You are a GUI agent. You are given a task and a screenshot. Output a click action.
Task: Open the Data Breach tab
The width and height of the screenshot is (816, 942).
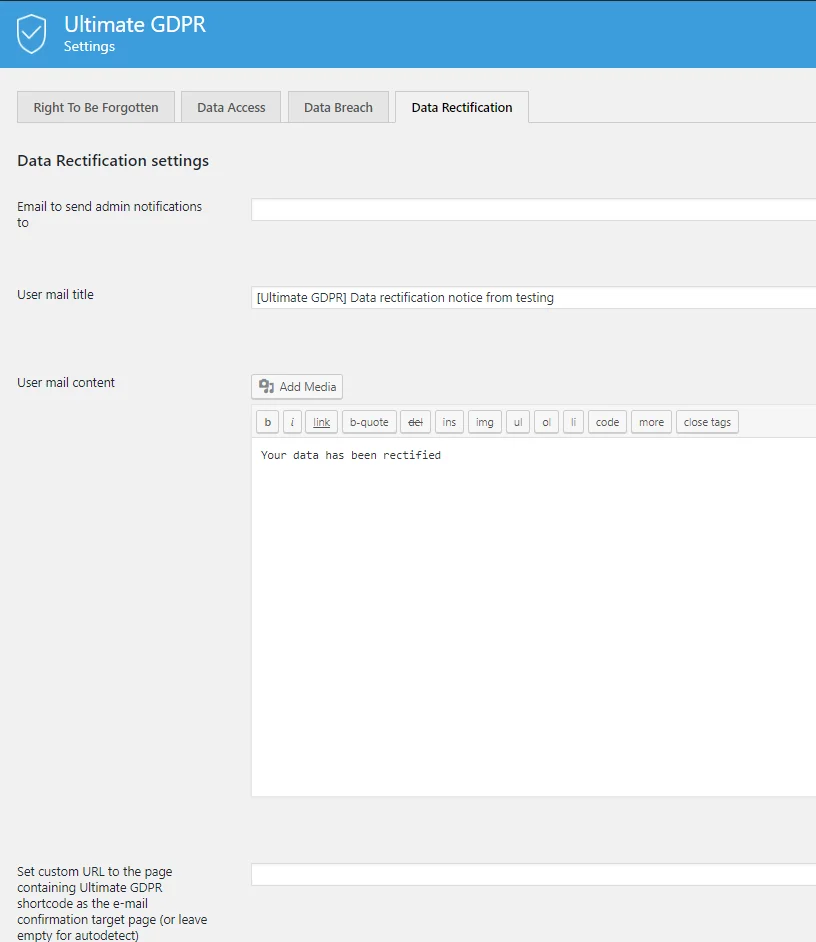point(338,106)
